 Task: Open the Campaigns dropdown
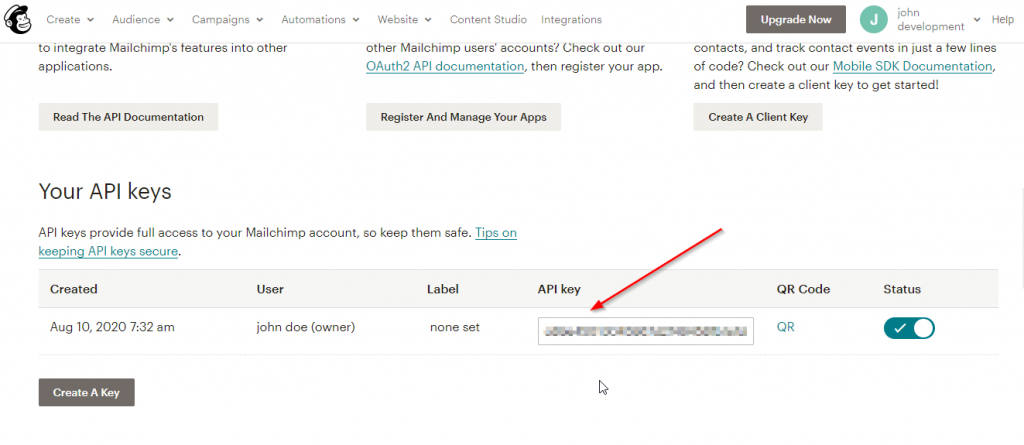click(x=227, y=20)
